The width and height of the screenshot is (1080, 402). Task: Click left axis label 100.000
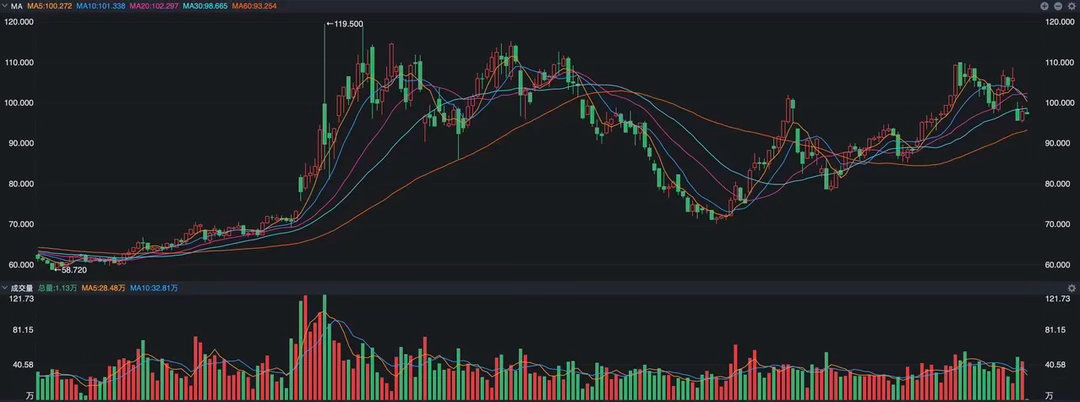(x=19, y=103)
